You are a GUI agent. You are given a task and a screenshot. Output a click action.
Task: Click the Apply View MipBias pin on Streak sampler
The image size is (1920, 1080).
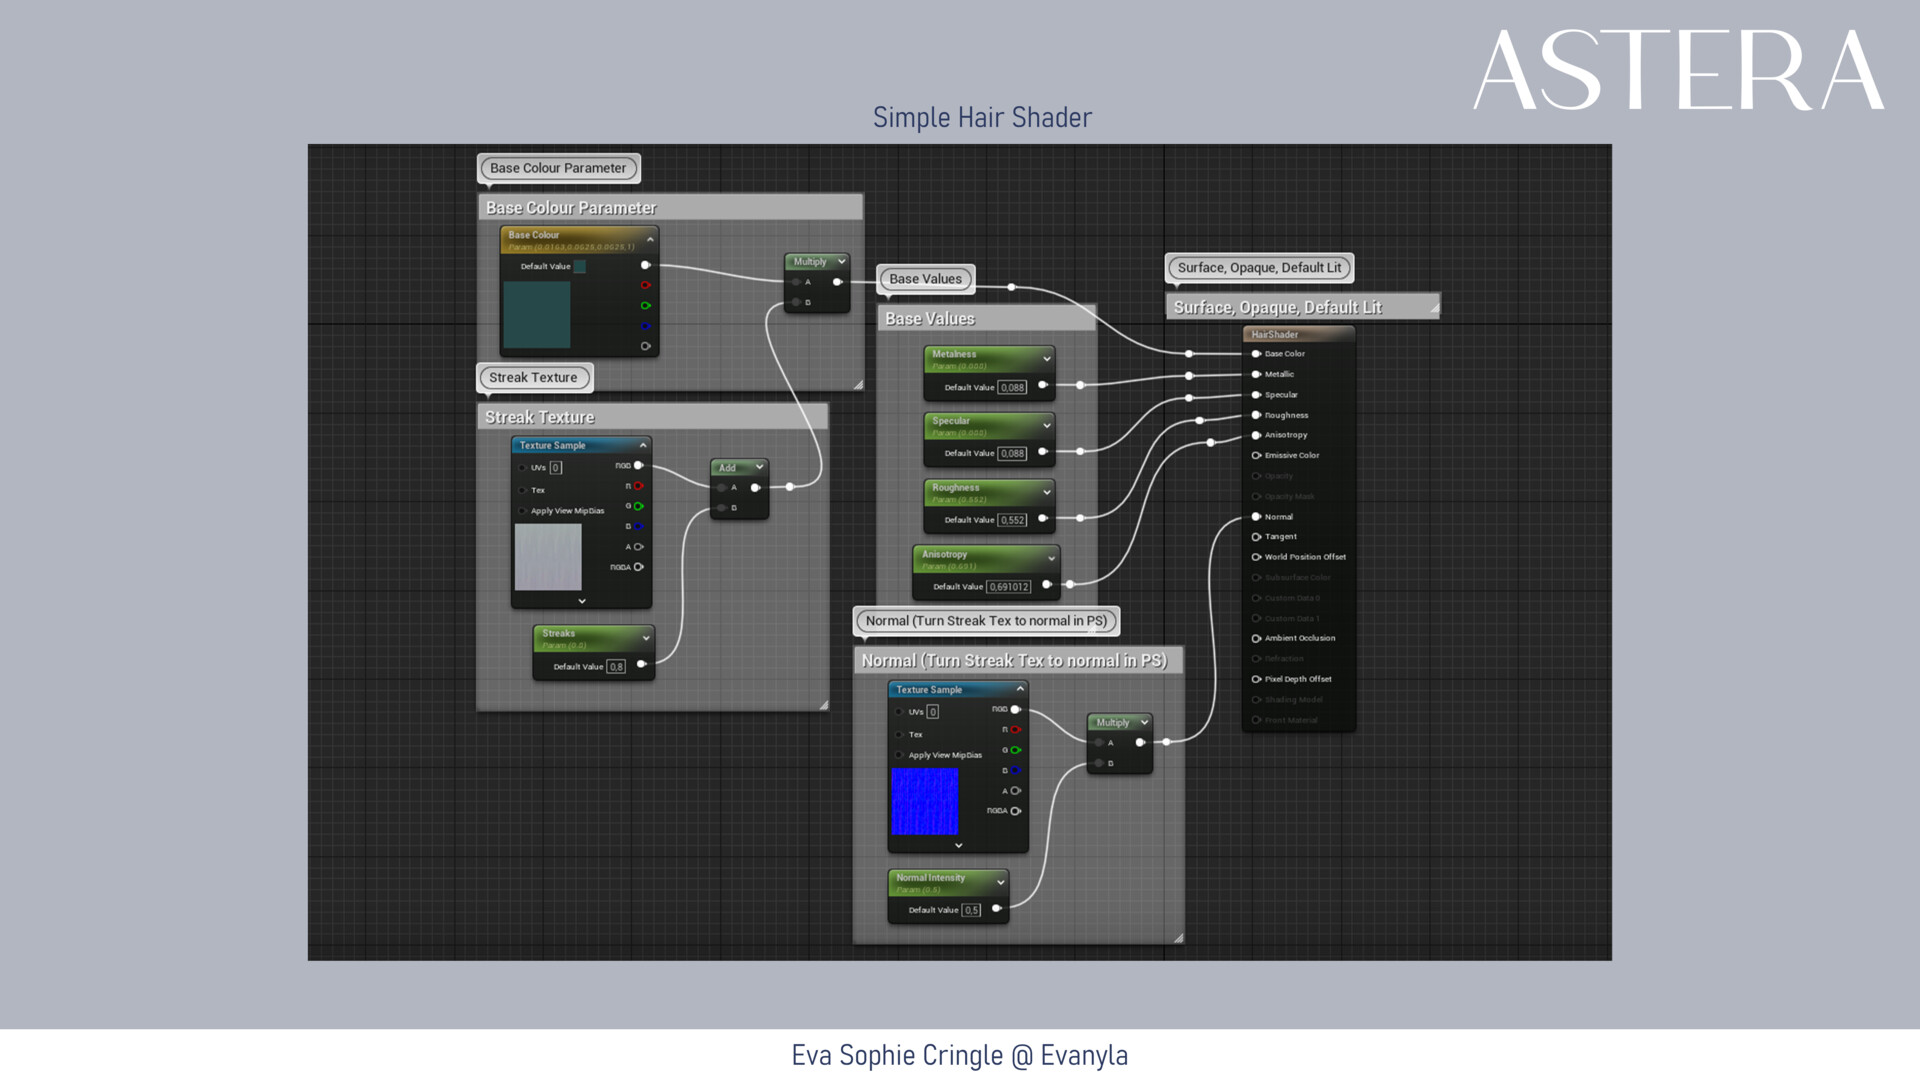522,511
